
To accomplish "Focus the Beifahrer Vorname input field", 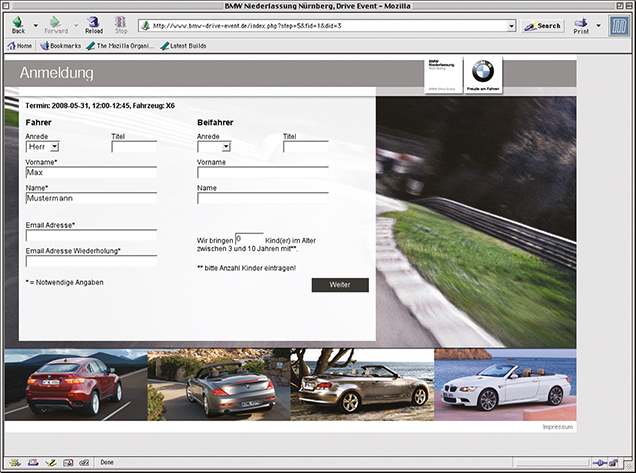I will coord(262,172).
